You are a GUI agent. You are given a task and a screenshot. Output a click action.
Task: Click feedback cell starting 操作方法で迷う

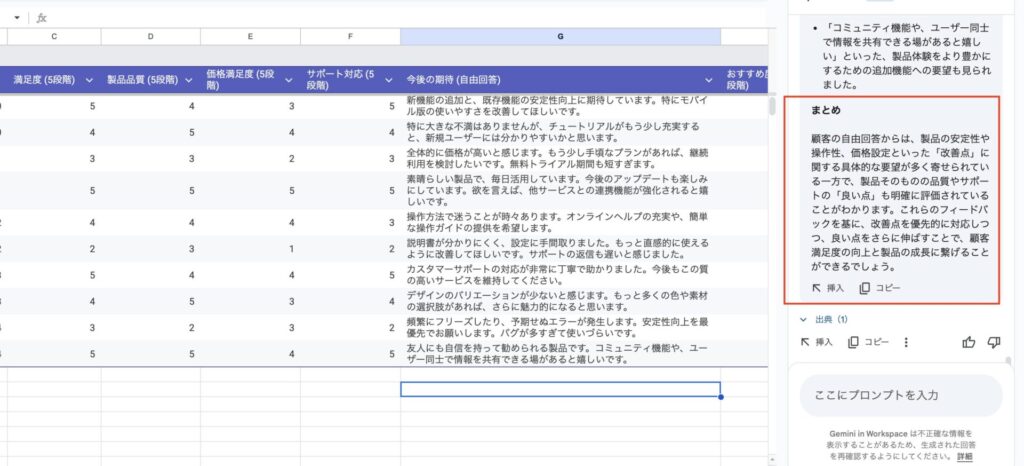[x=560, y=223]
